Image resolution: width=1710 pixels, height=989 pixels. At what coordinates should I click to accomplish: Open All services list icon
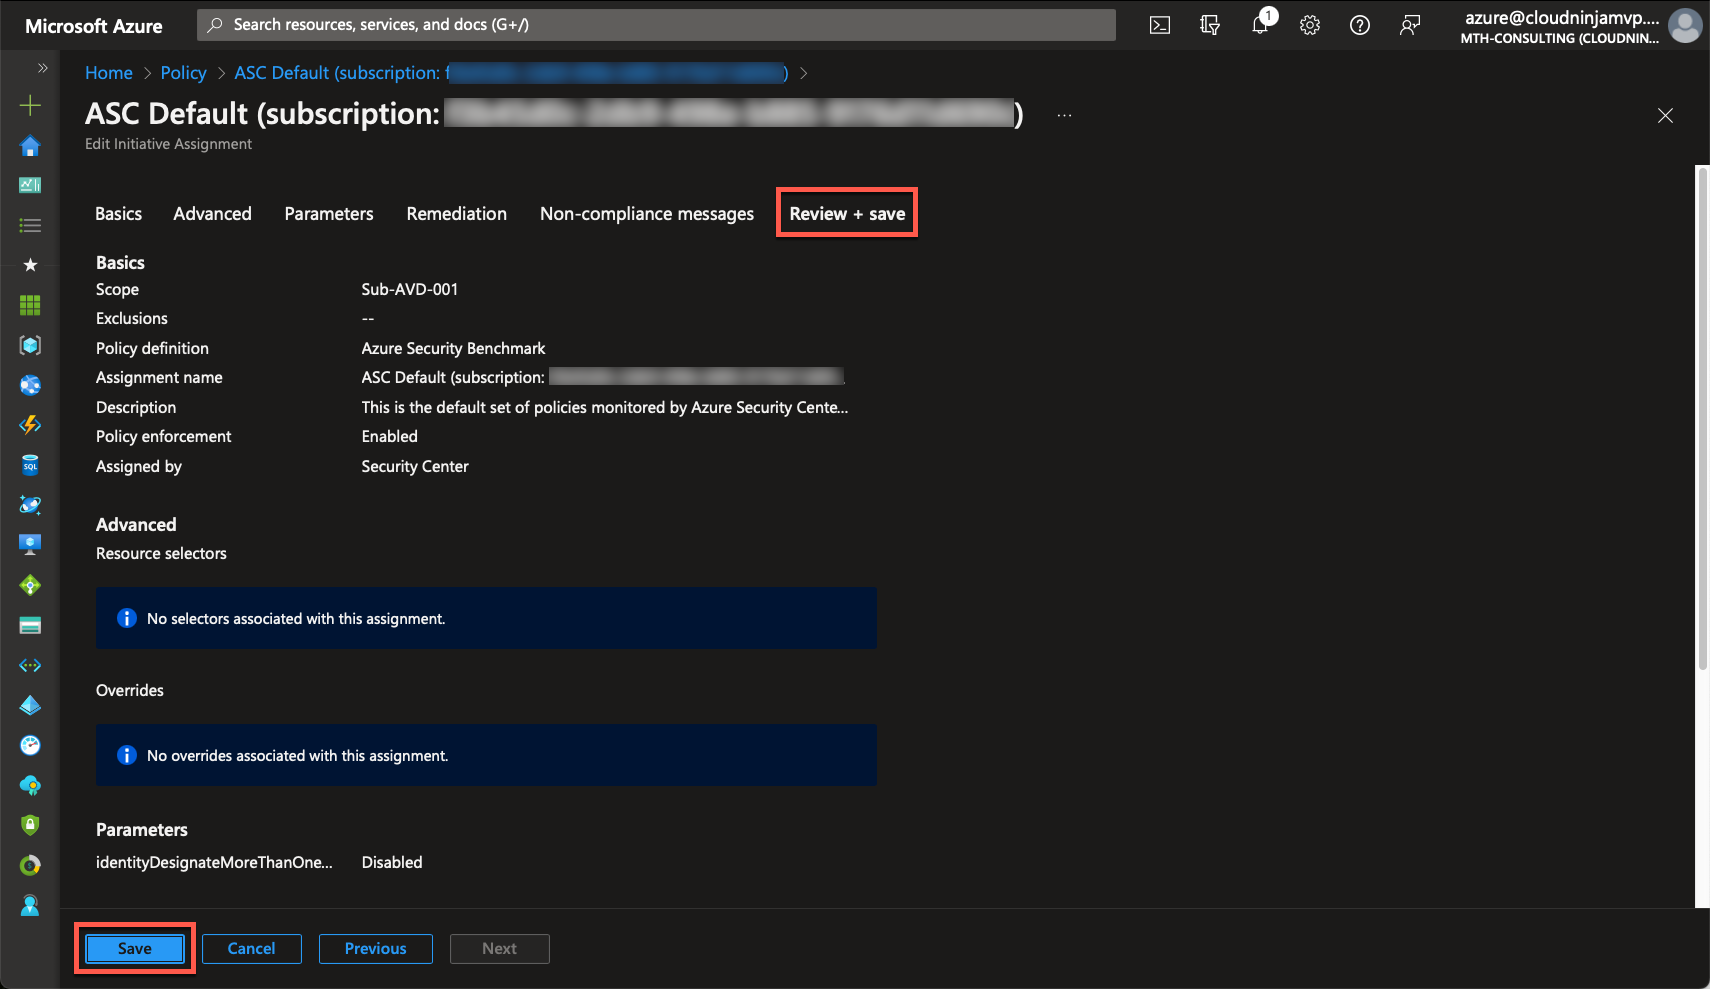(30, 225)
